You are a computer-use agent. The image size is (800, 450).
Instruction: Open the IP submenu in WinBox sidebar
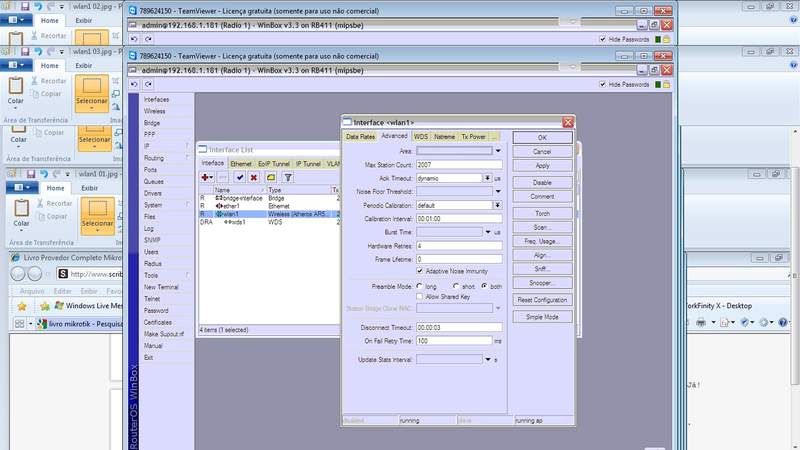(166, 146)
